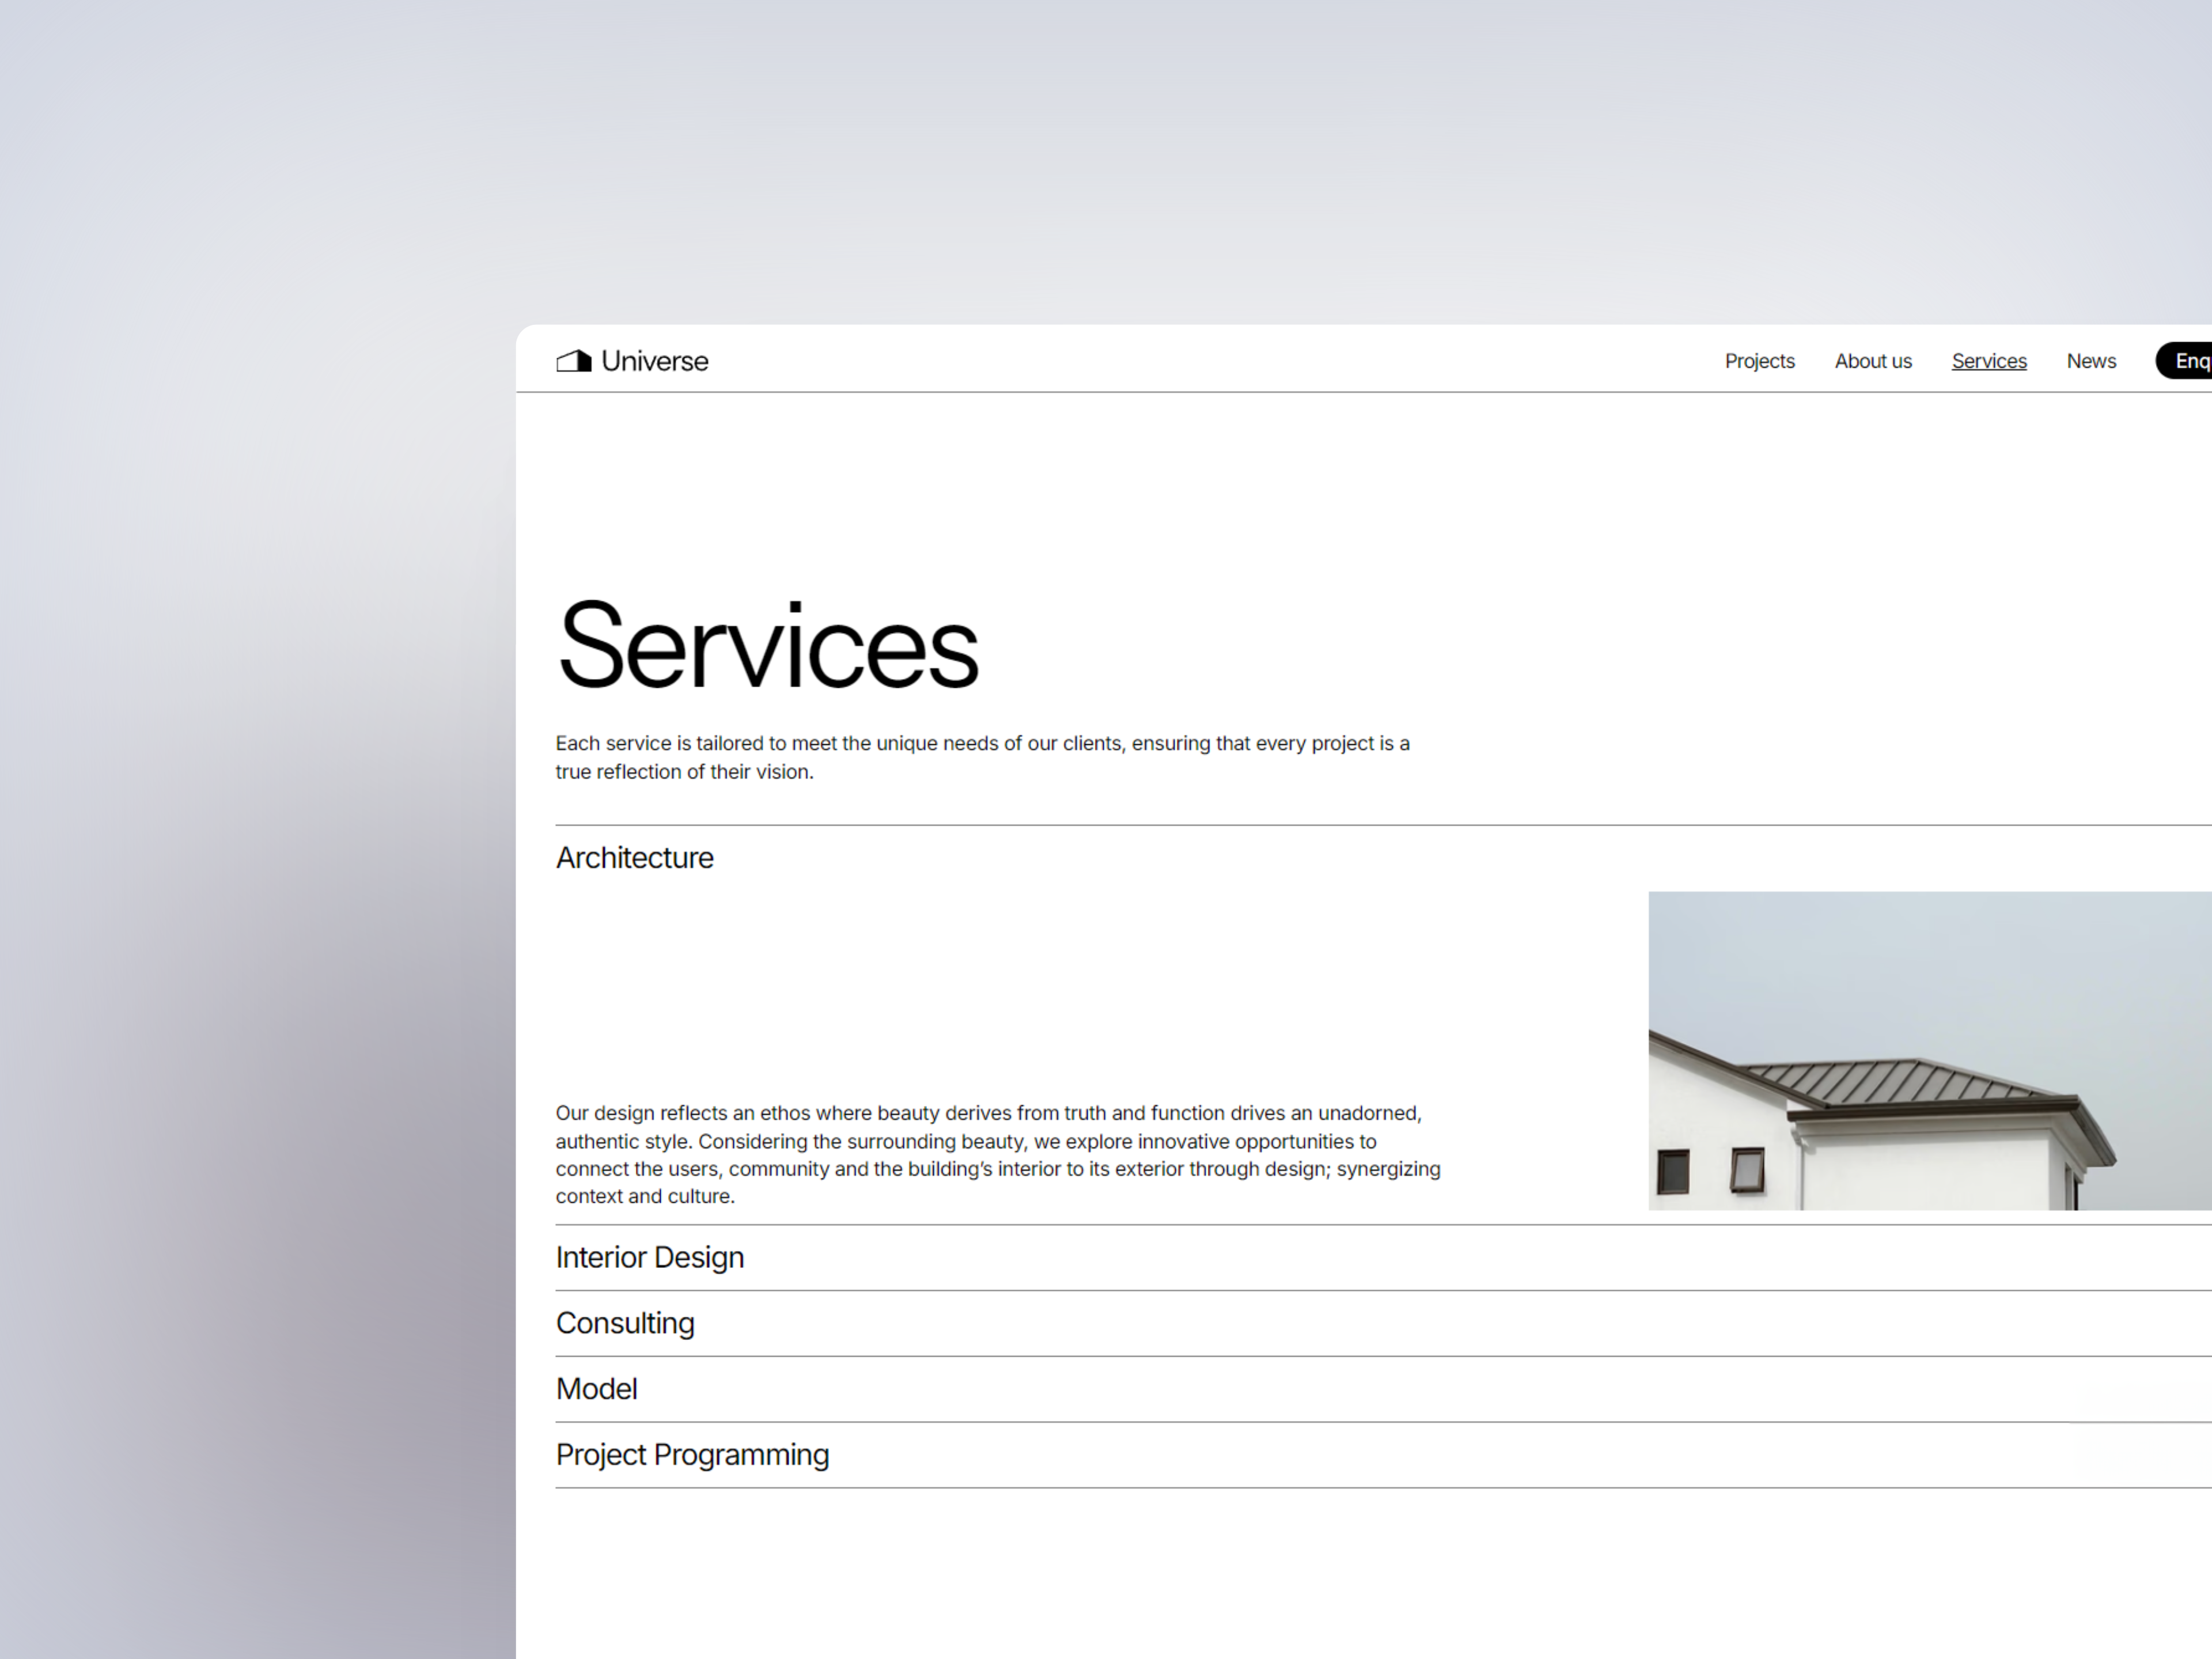Select the underlined Services nav link

point(1989,361)
